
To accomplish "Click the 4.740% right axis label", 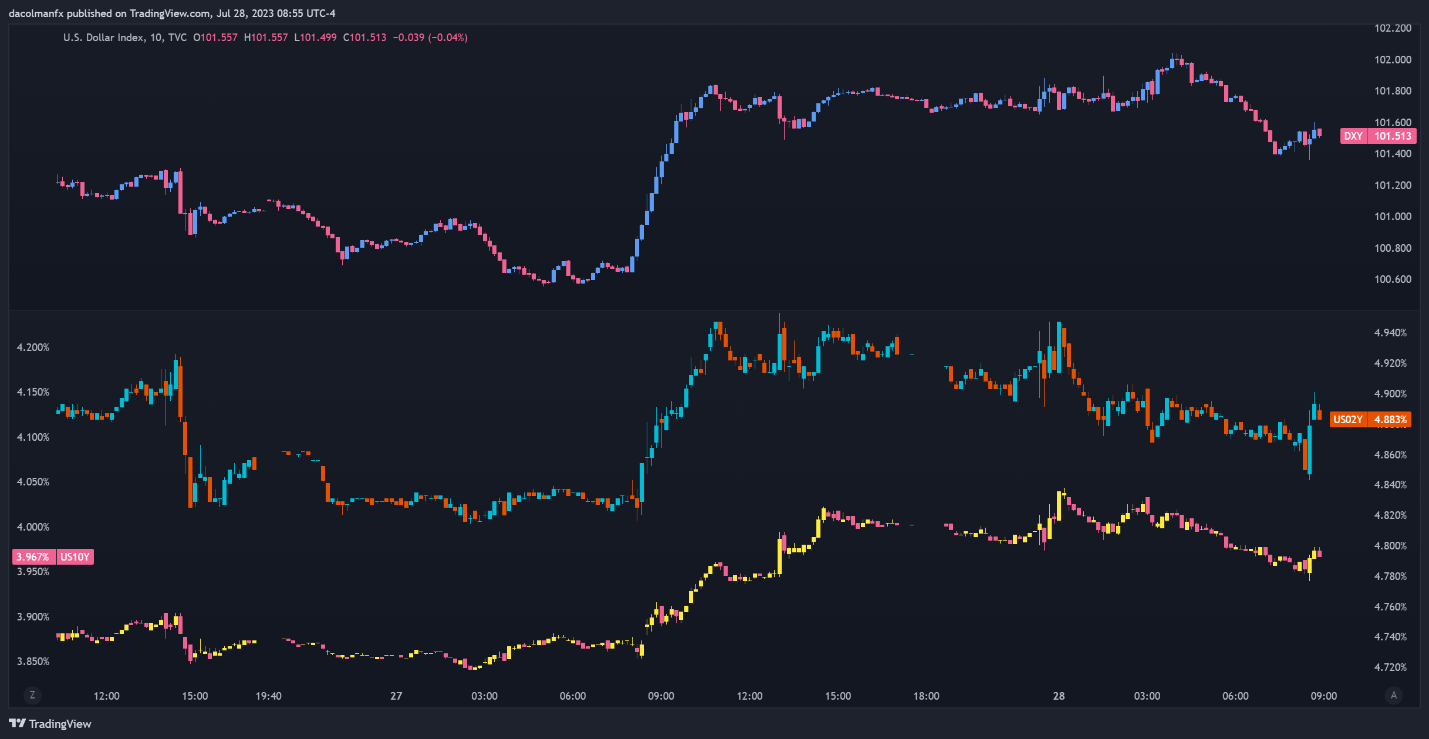I will click(x=1391, y=636).
